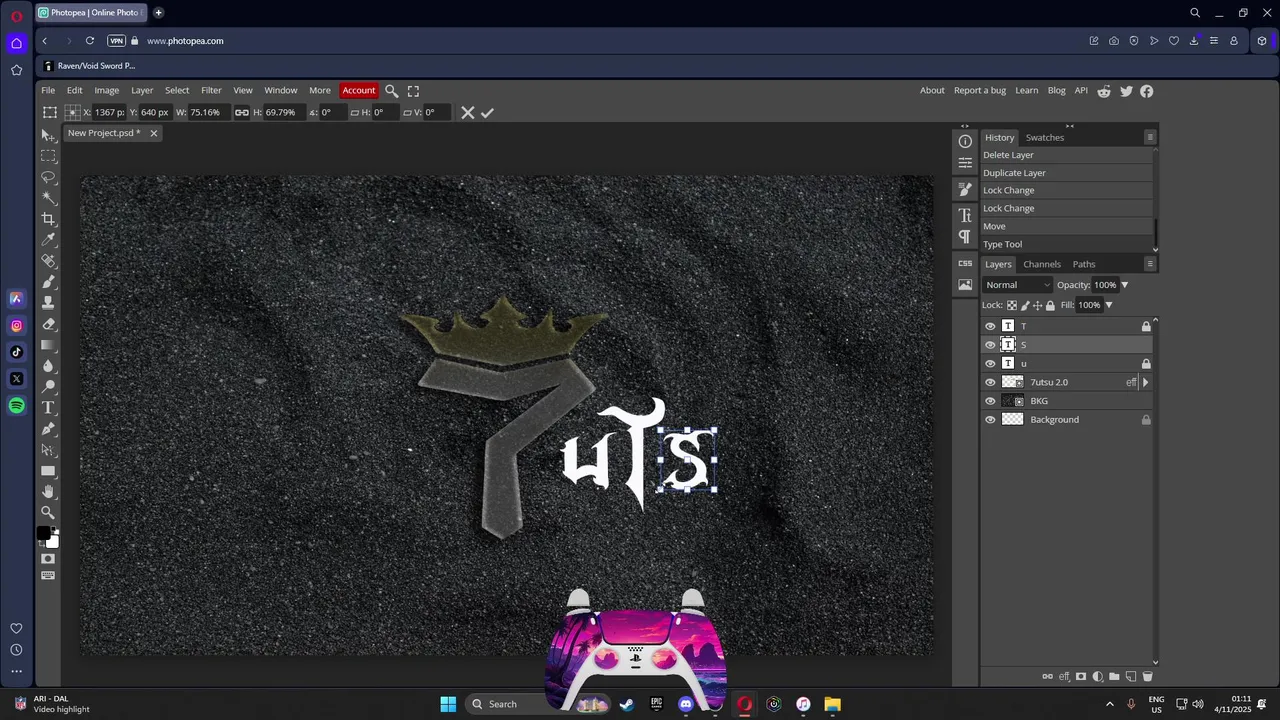Cancel the transform with X icon

pos(467,113)
